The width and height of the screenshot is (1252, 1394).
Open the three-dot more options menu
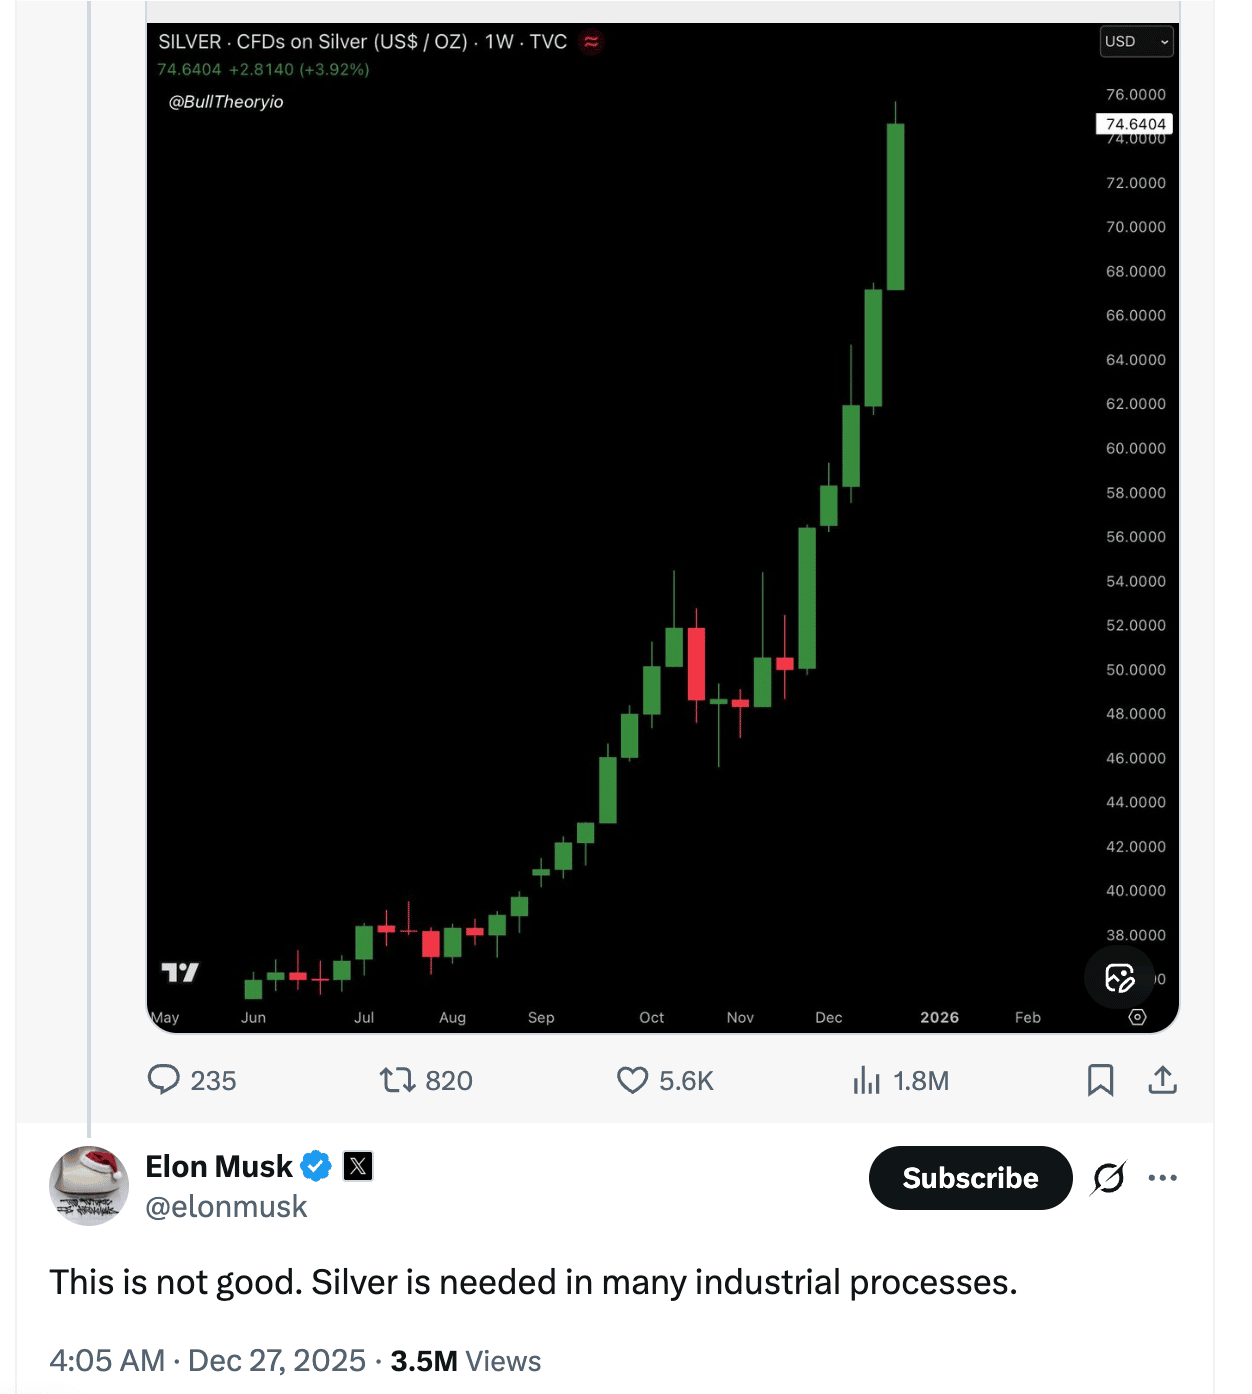[1162, 1178]
